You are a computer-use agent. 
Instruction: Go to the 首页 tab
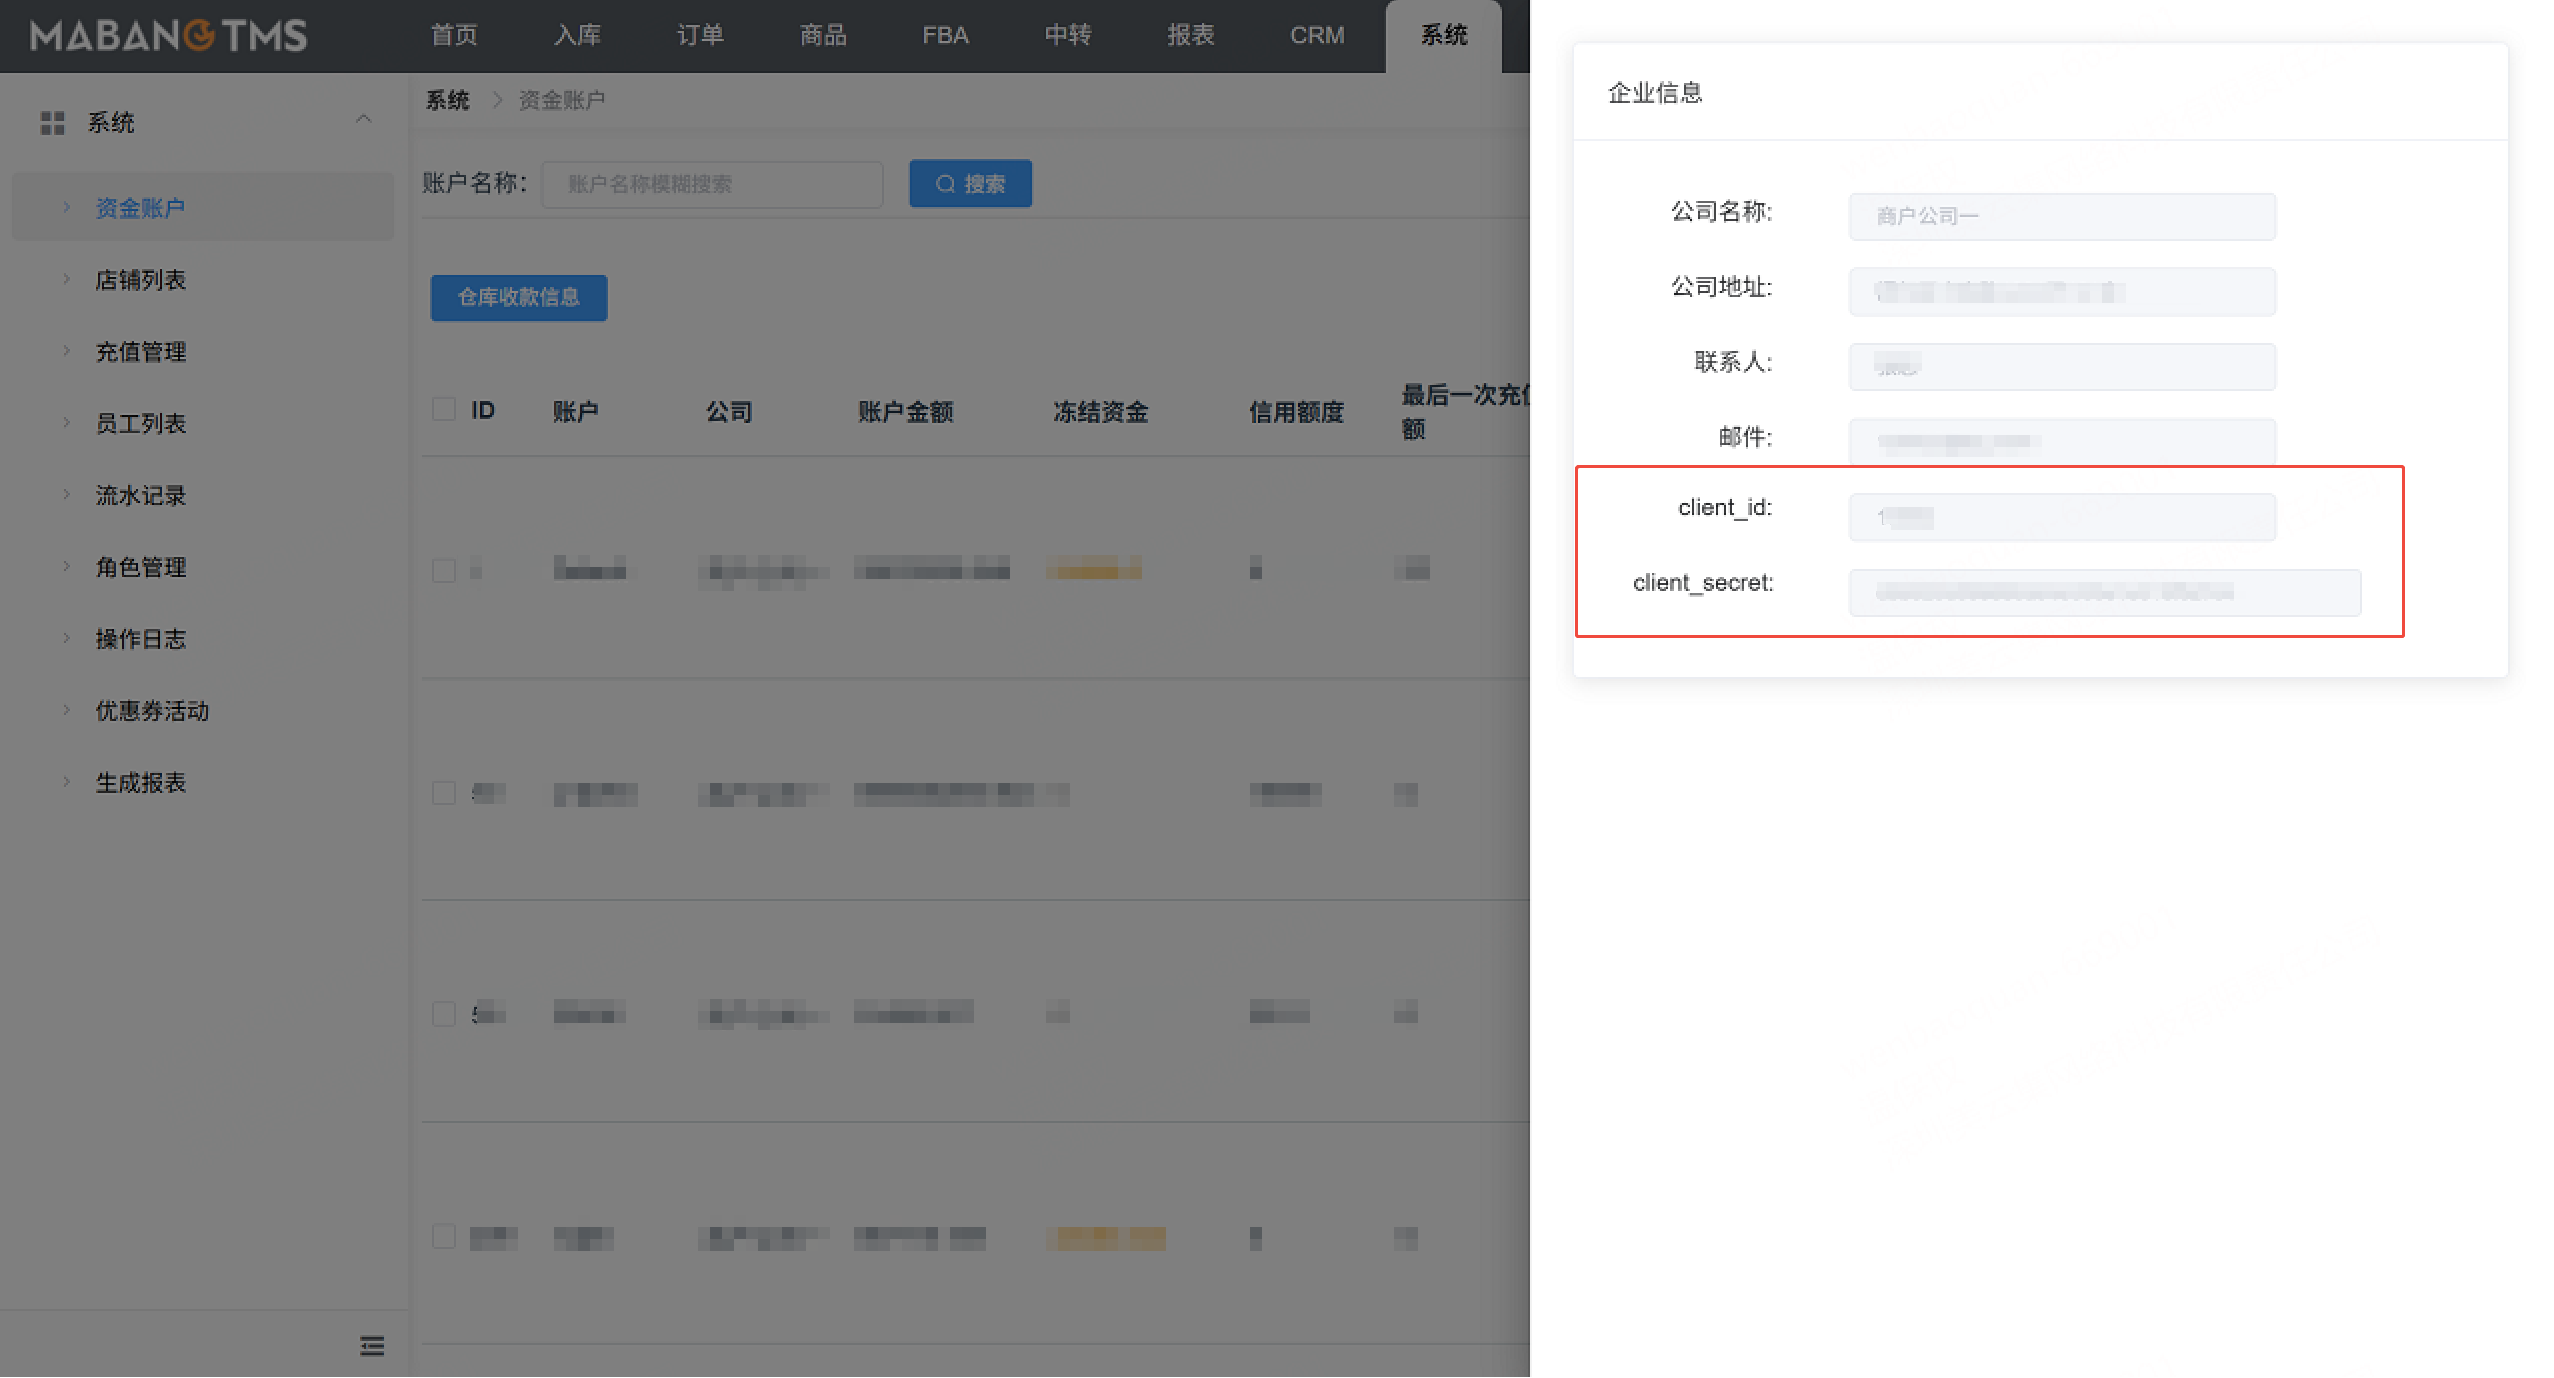pyautogui.click(x=454, y=36)
